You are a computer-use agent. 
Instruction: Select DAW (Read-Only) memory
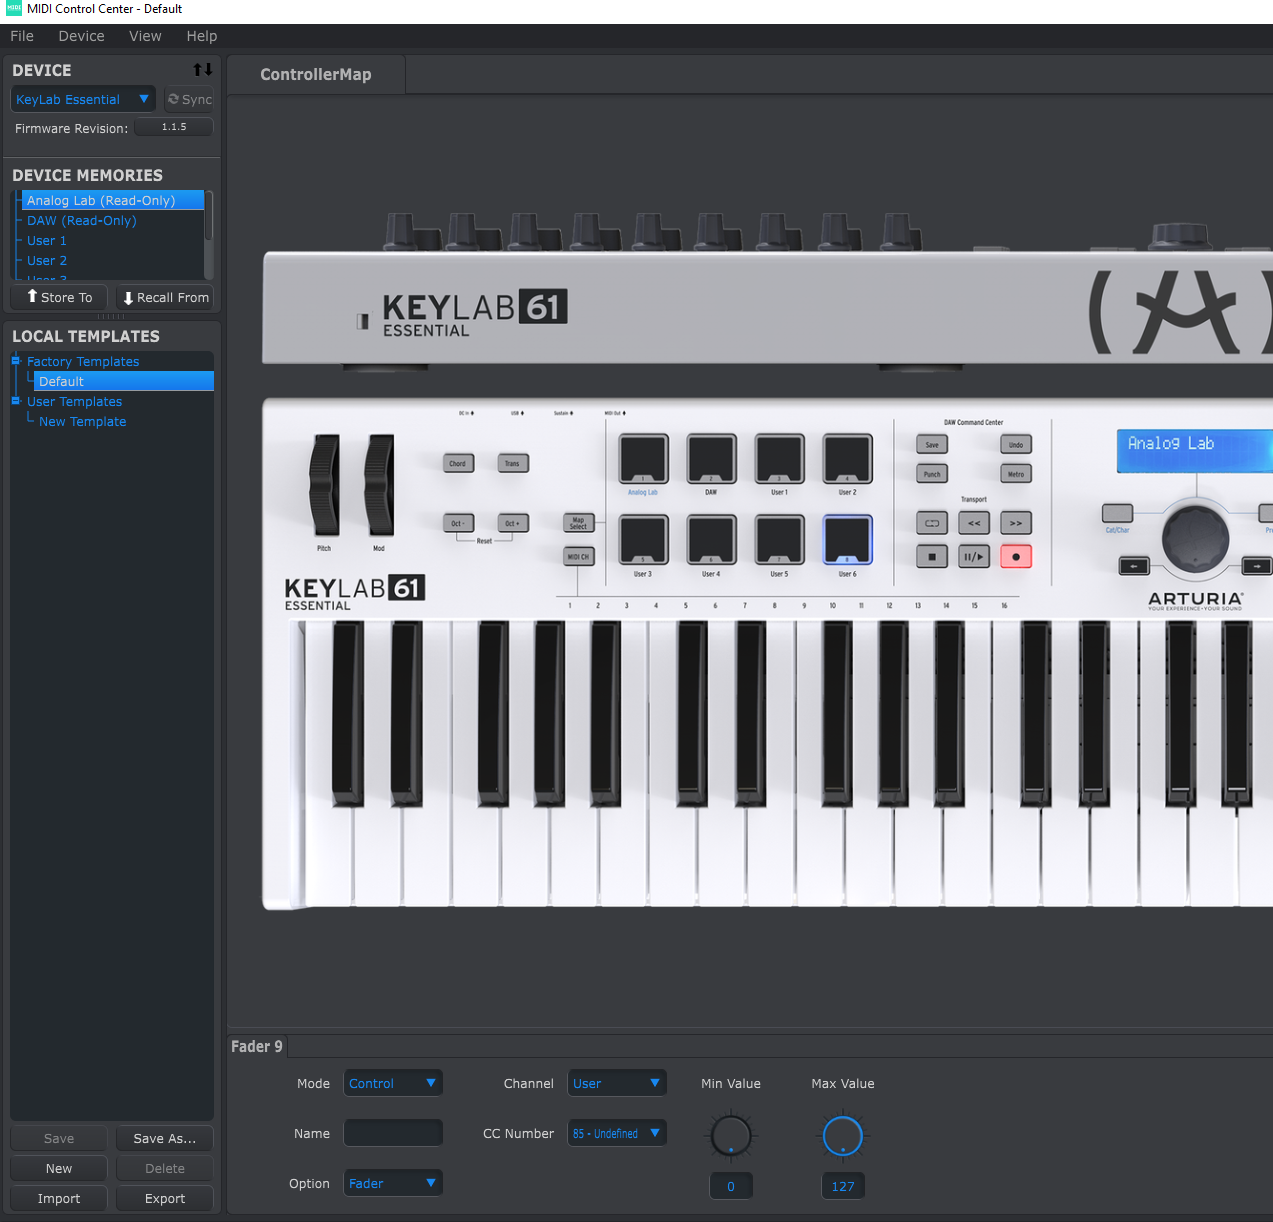click(82, 220)
